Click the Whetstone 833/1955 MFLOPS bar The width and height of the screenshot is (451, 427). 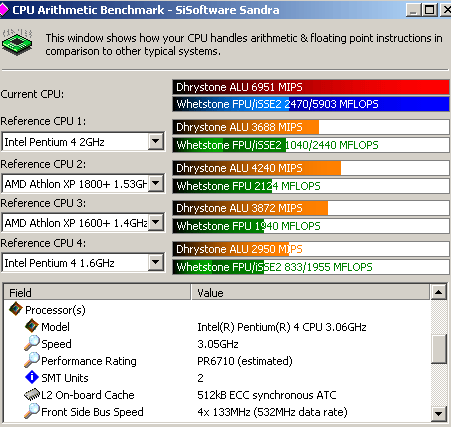tap(311, 267)
